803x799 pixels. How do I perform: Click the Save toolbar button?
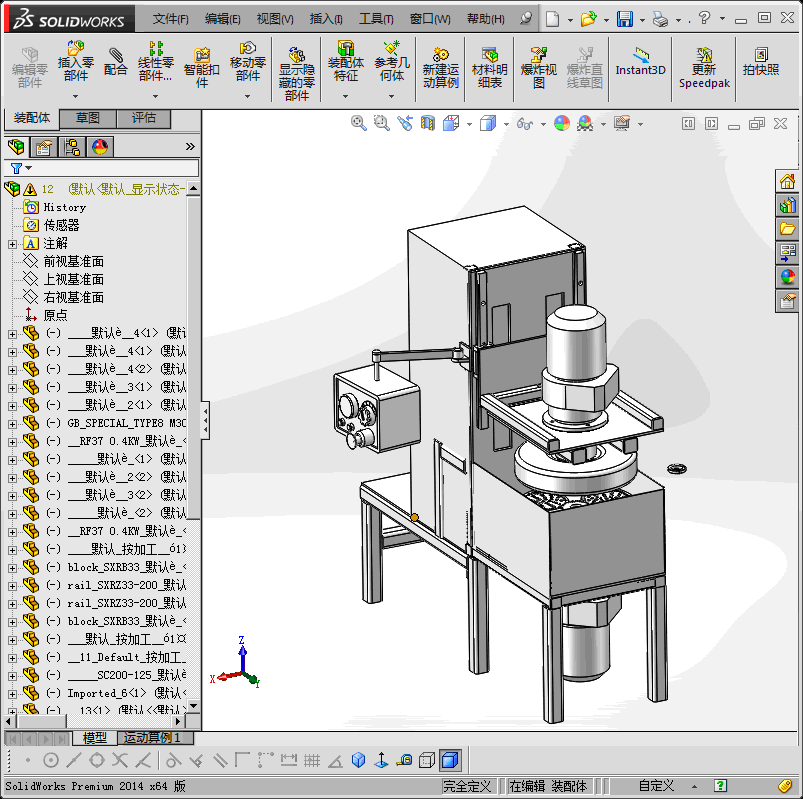[x=625, y=19]
